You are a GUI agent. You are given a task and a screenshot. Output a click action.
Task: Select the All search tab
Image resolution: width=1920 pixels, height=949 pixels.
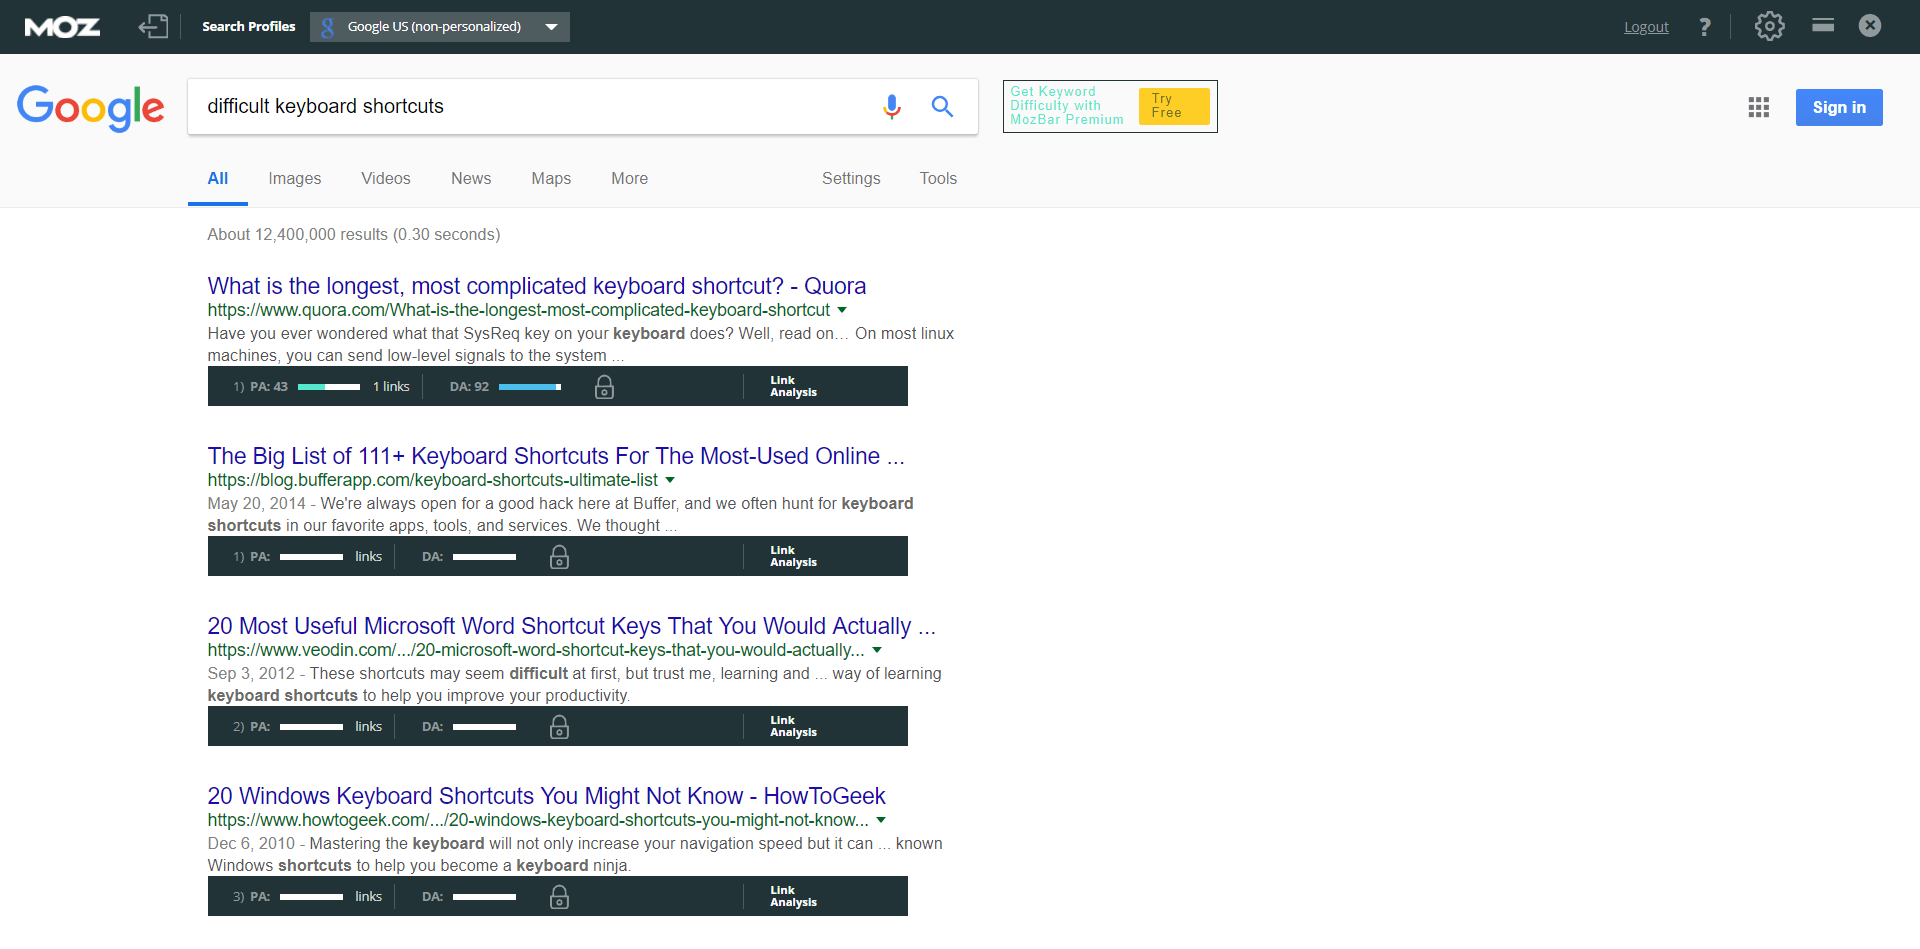click(218, 178)
